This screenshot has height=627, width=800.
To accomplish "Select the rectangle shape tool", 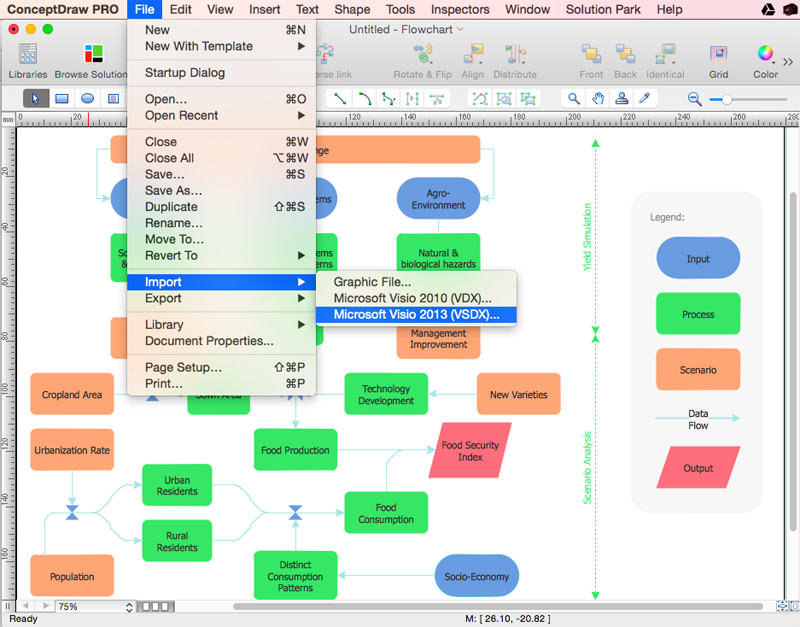I will [x=62, y=98].
